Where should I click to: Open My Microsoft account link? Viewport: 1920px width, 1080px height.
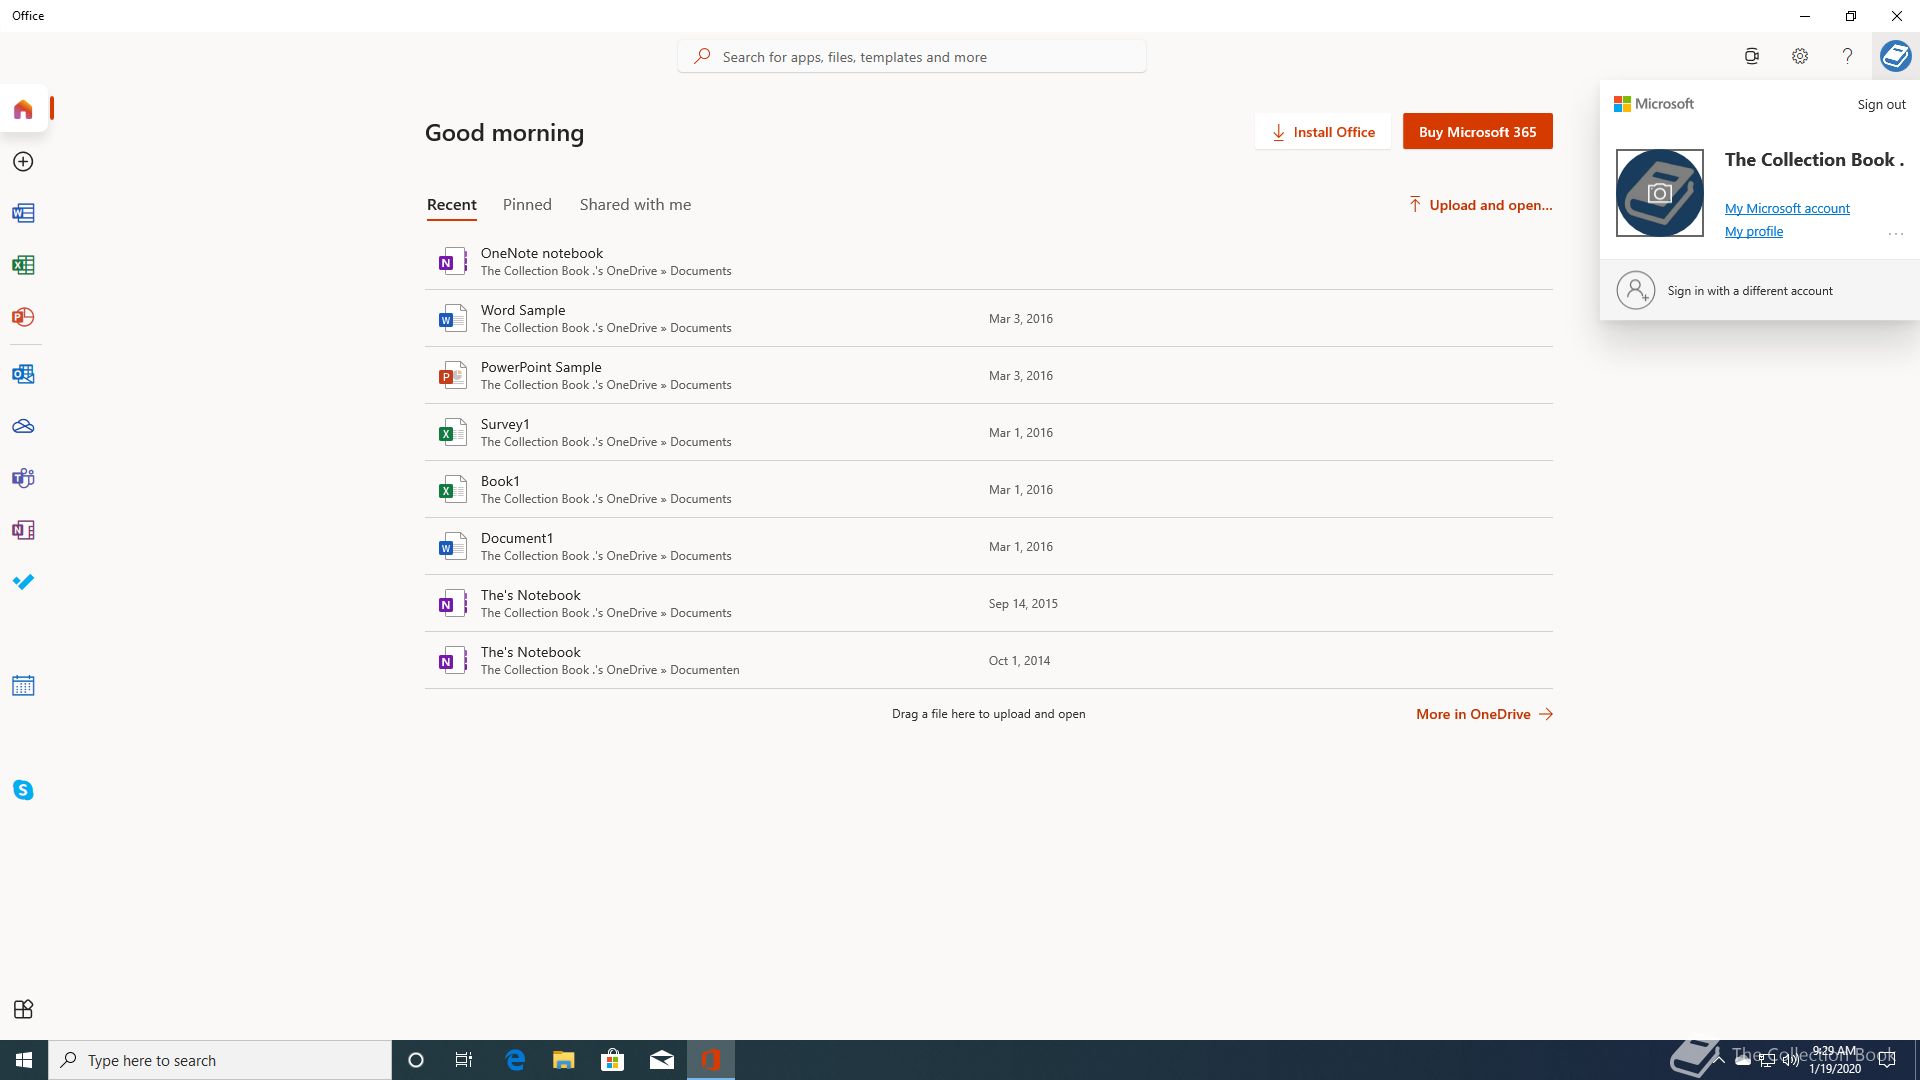(x=1787, y=208)
